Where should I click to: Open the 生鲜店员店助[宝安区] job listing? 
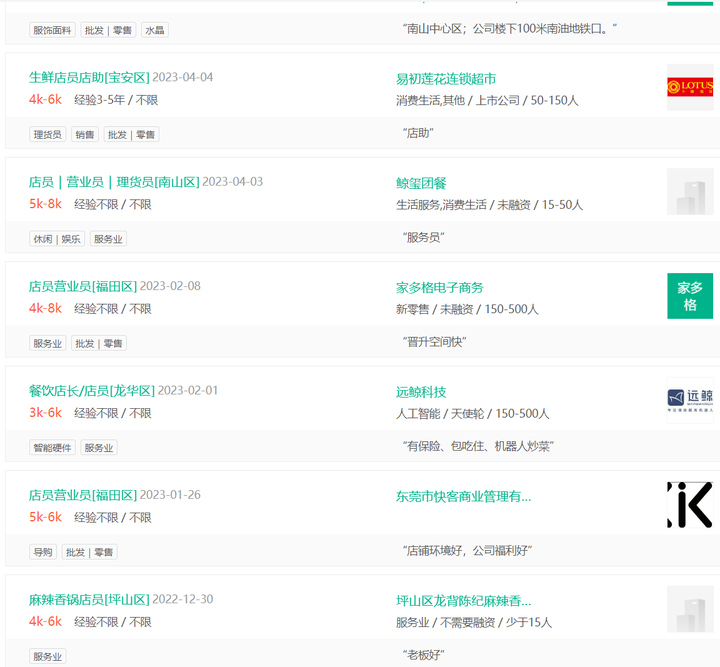coord(89,78)
